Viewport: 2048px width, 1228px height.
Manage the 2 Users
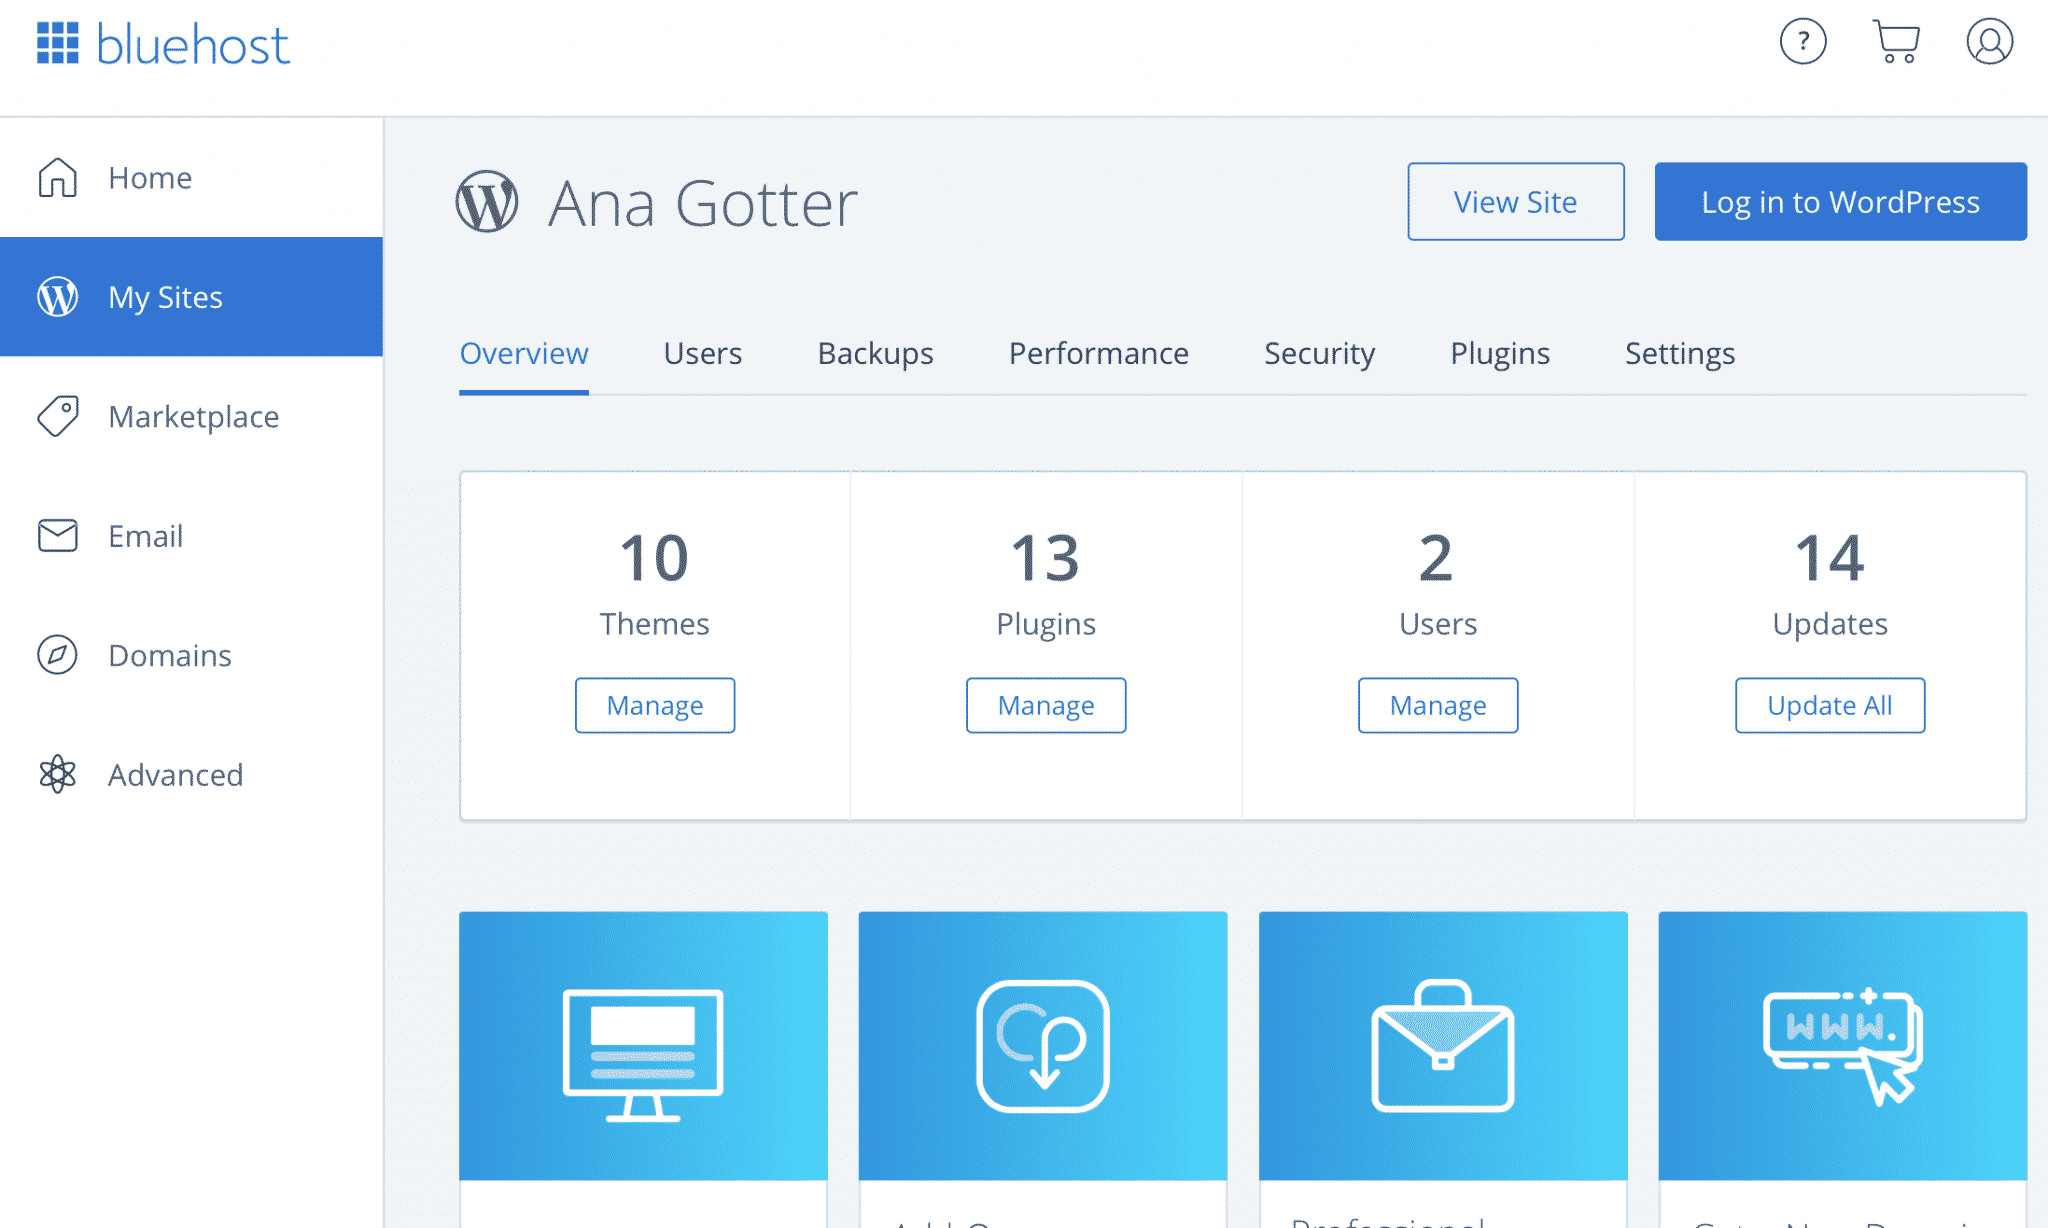(x=1438, y=705)
